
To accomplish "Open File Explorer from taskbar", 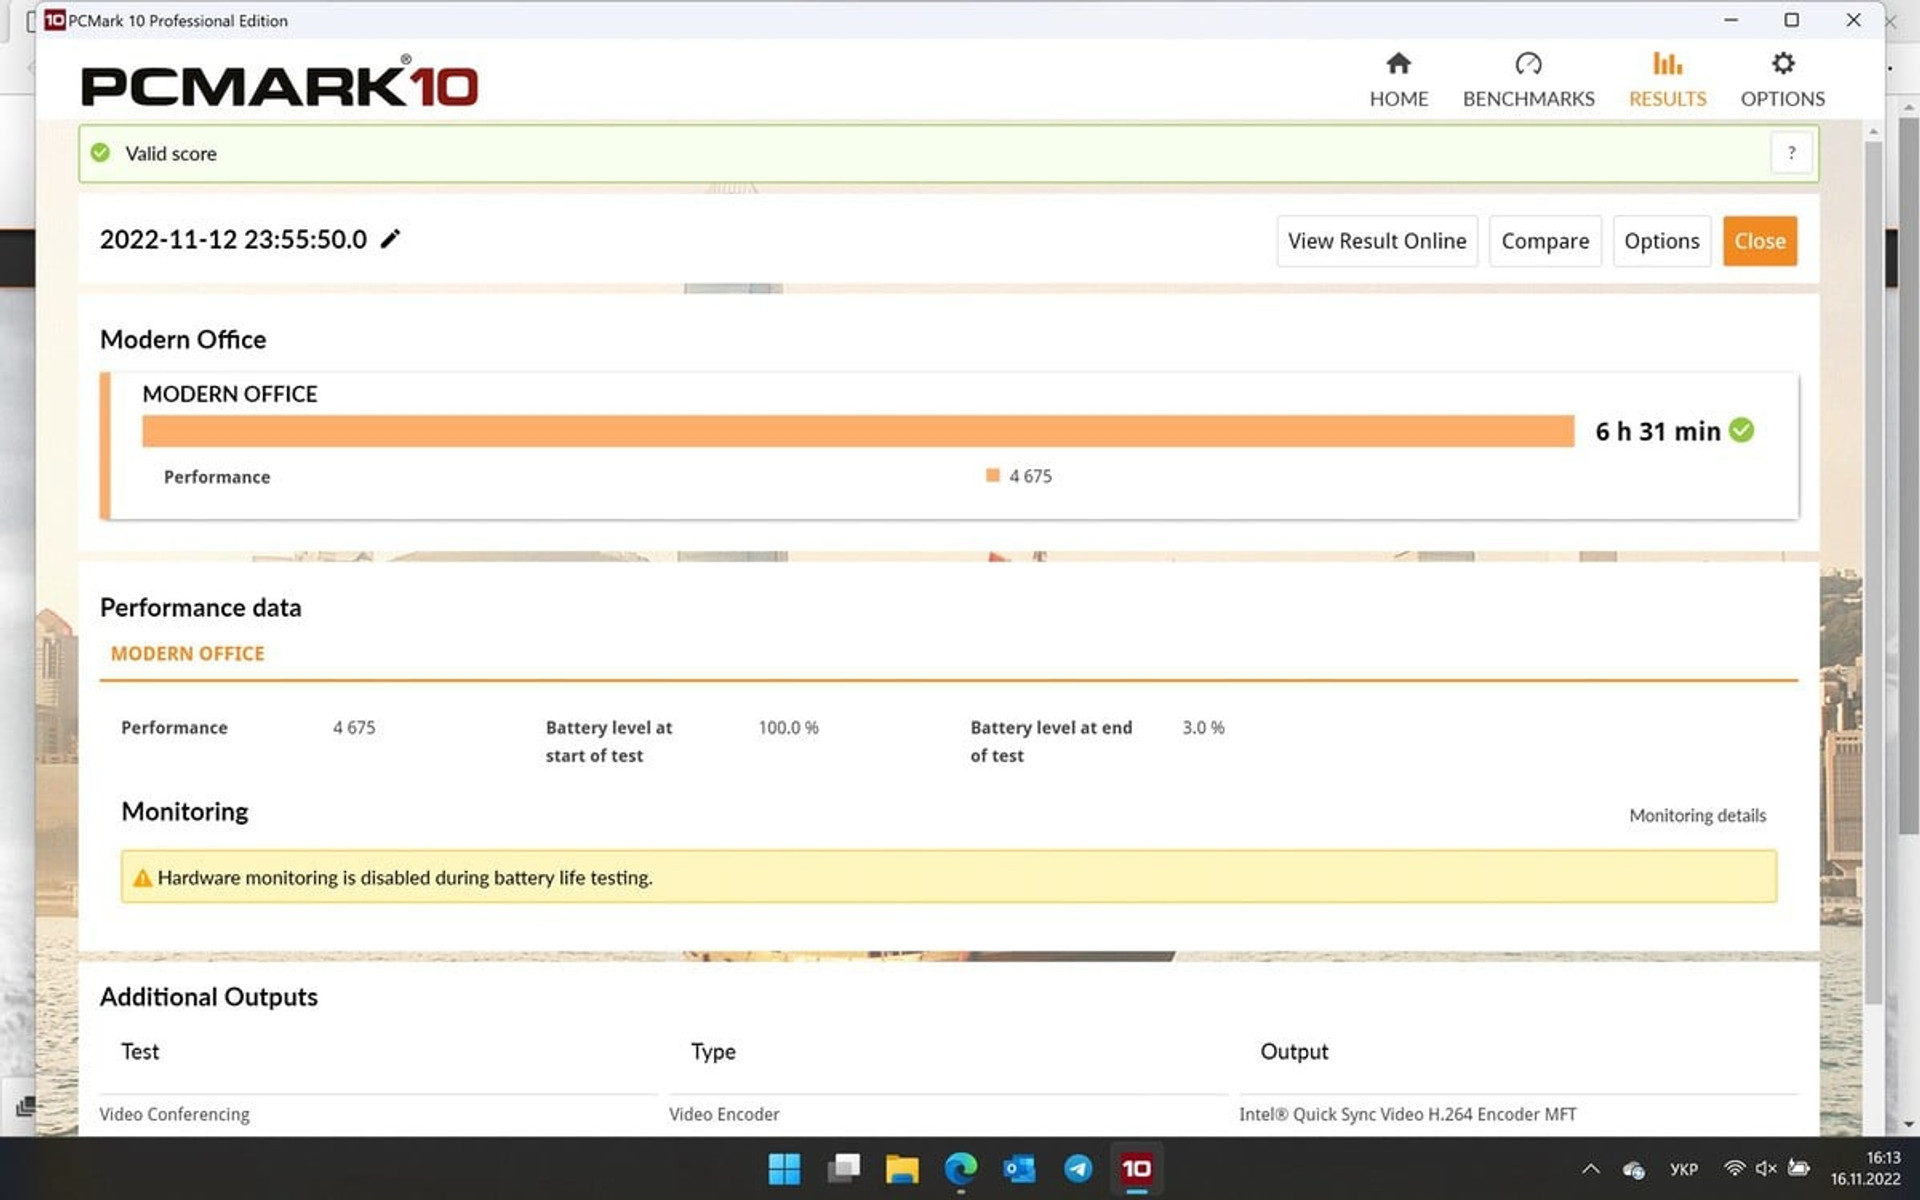I will pyautogui.click(x=902, y=1168).
